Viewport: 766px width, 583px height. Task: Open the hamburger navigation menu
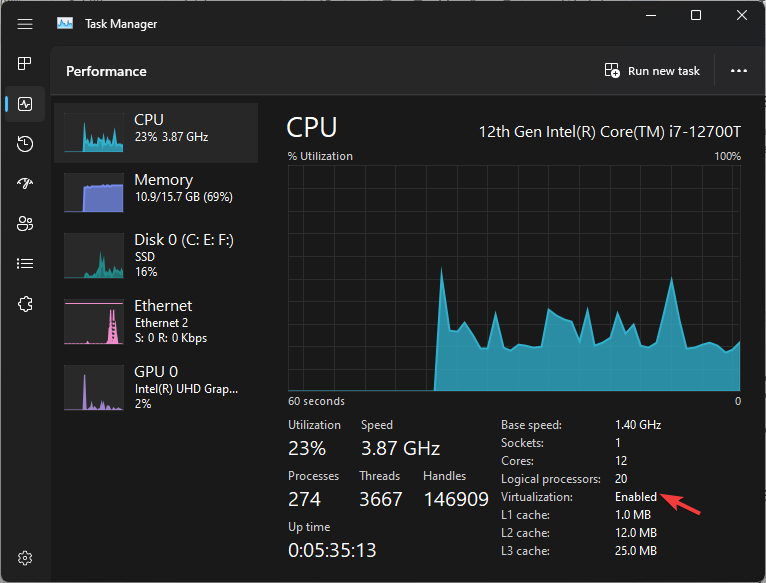coord(25,24)
